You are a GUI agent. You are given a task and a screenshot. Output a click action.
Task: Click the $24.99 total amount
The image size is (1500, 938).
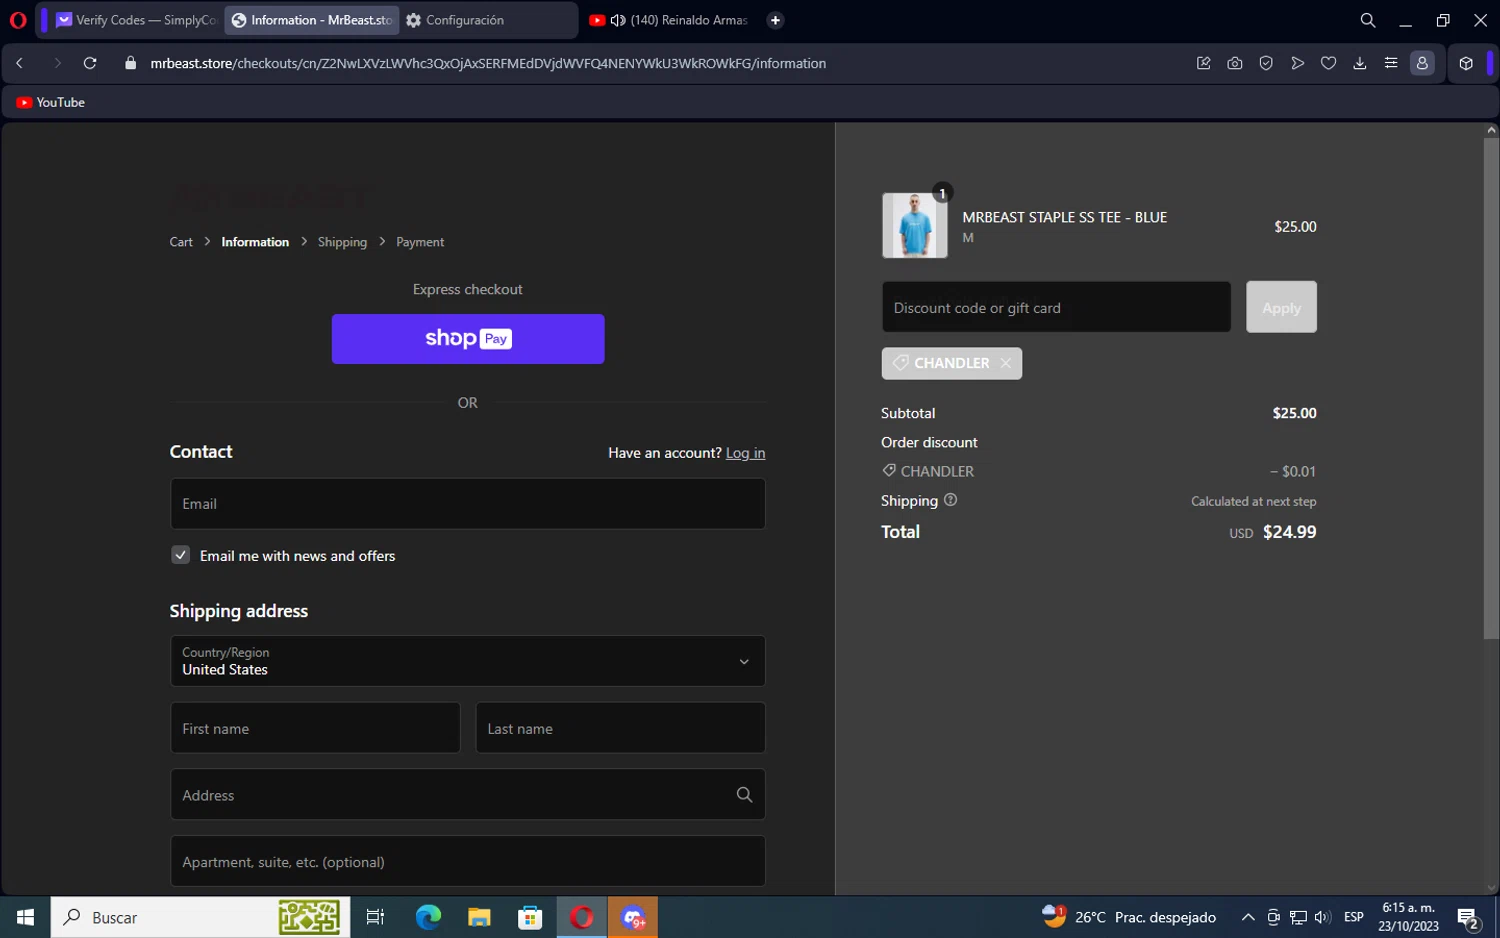(1289, 532)
